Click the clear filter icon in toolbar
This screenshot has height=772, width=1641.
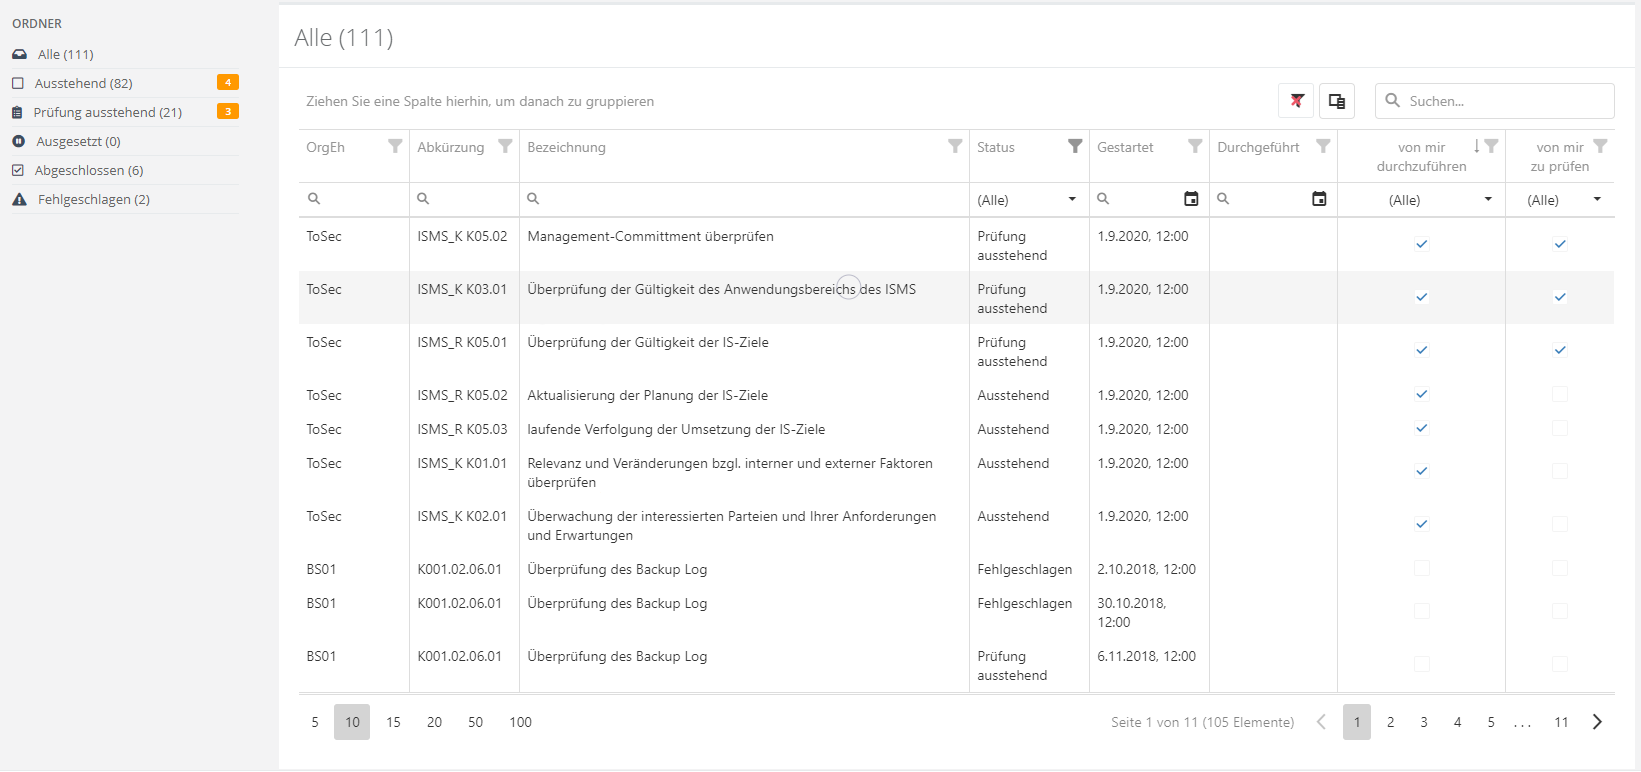click(1296, 101)
